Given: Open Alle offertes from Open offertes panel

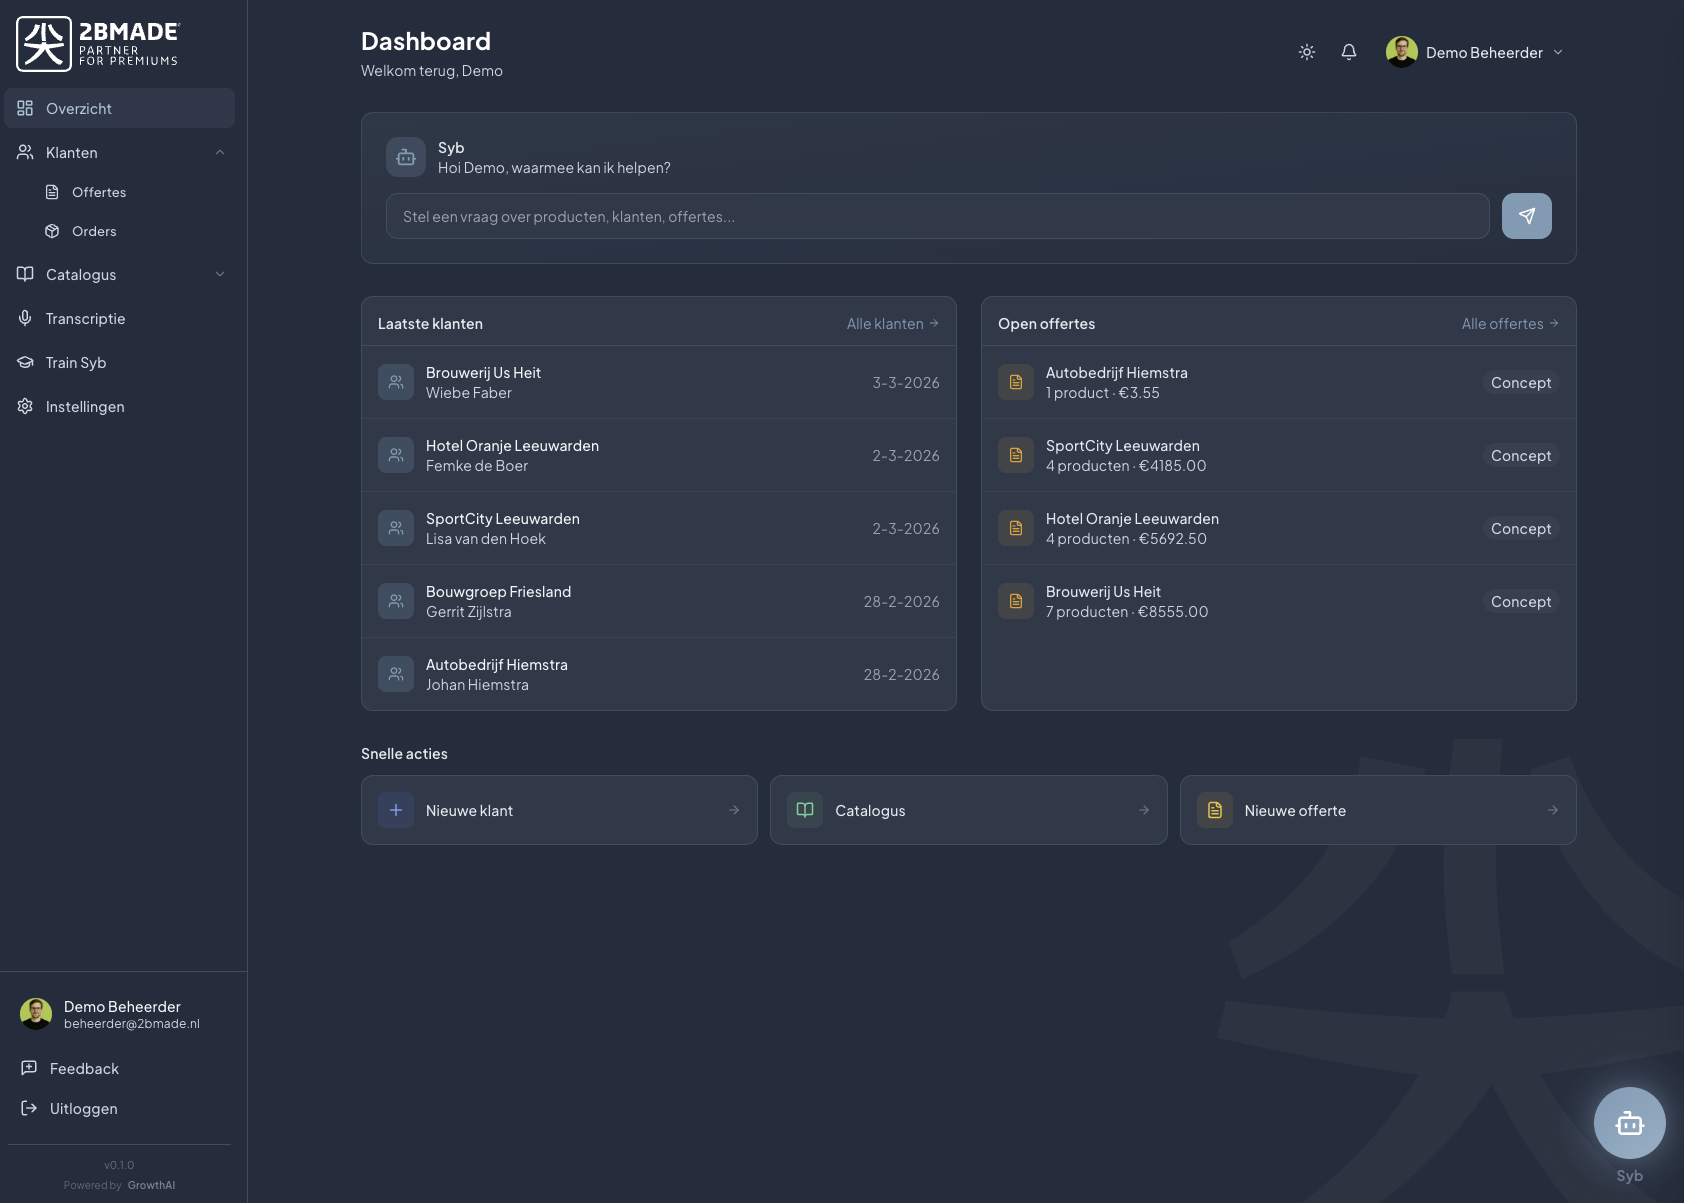Looking at the screenshot, I should point(1509,323).
